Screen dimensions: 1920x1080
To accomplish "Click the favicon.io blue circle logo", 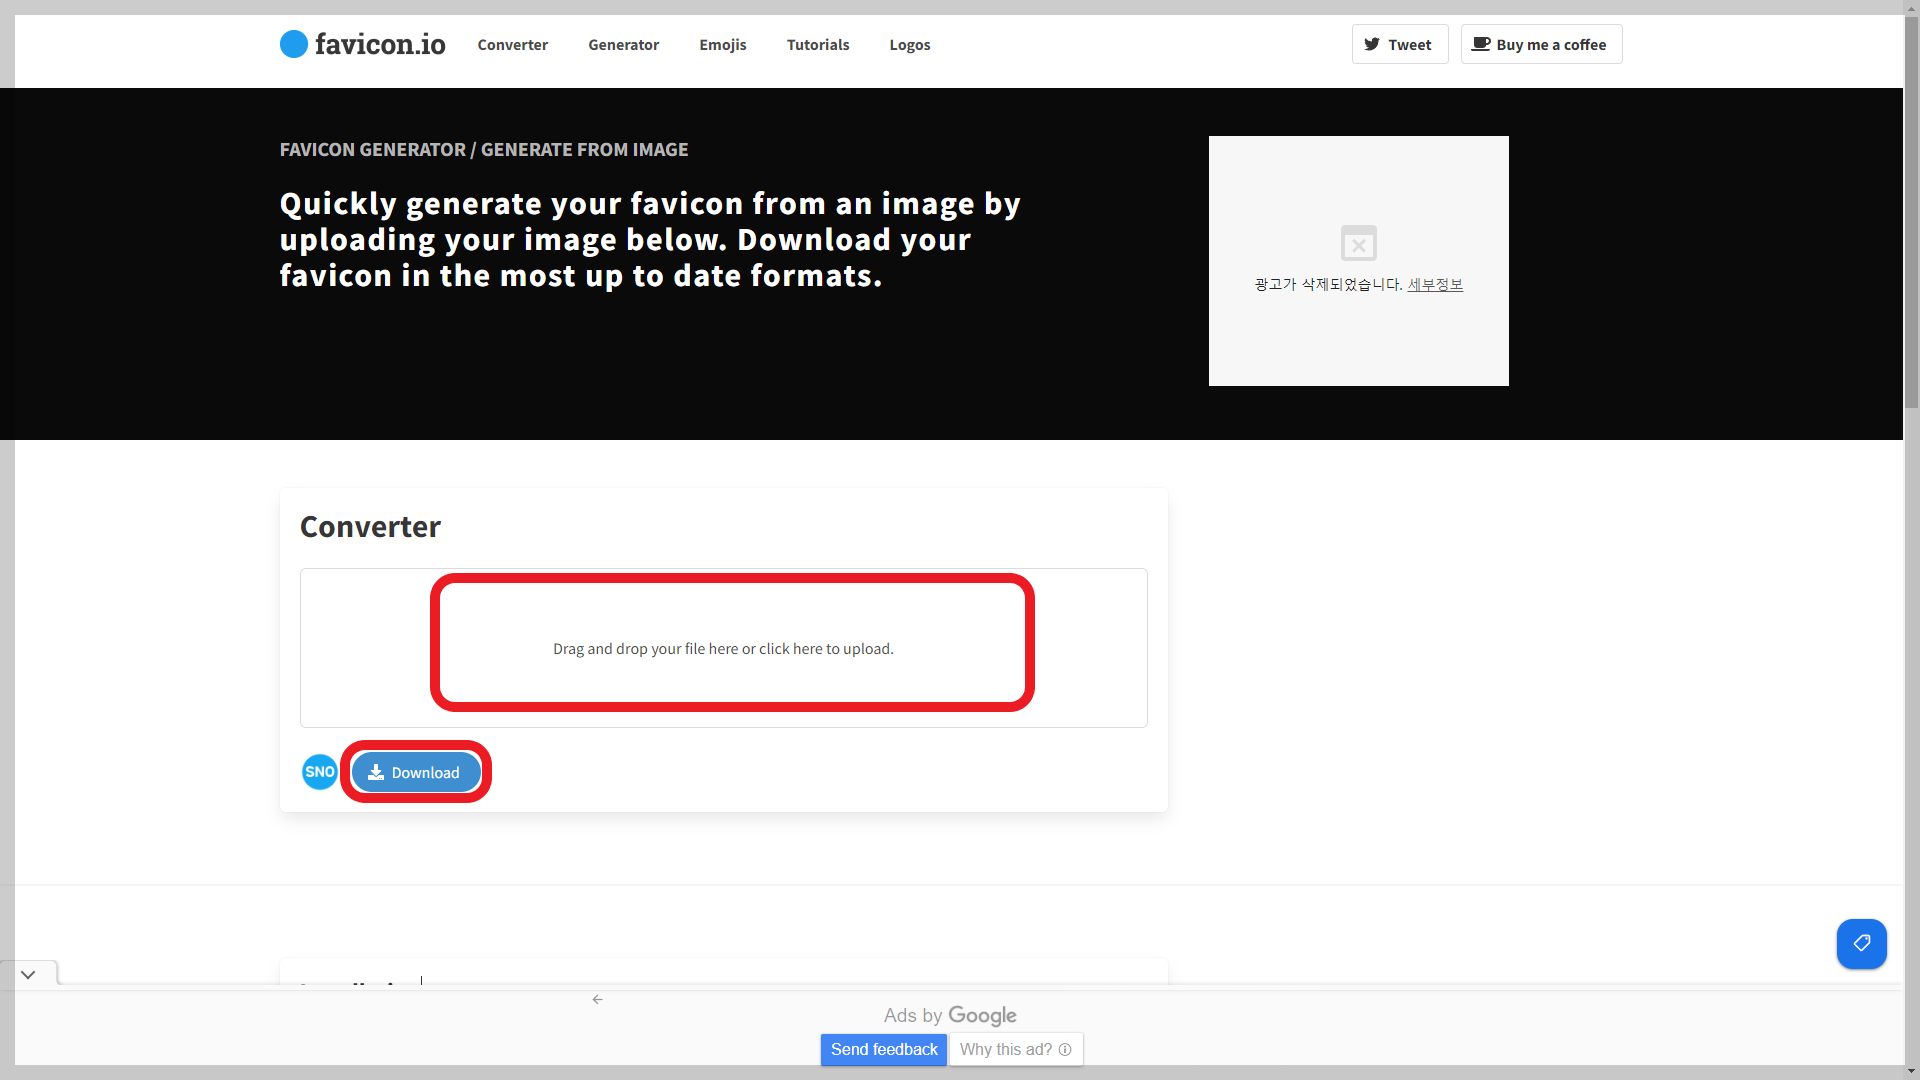I will [294, 44].
